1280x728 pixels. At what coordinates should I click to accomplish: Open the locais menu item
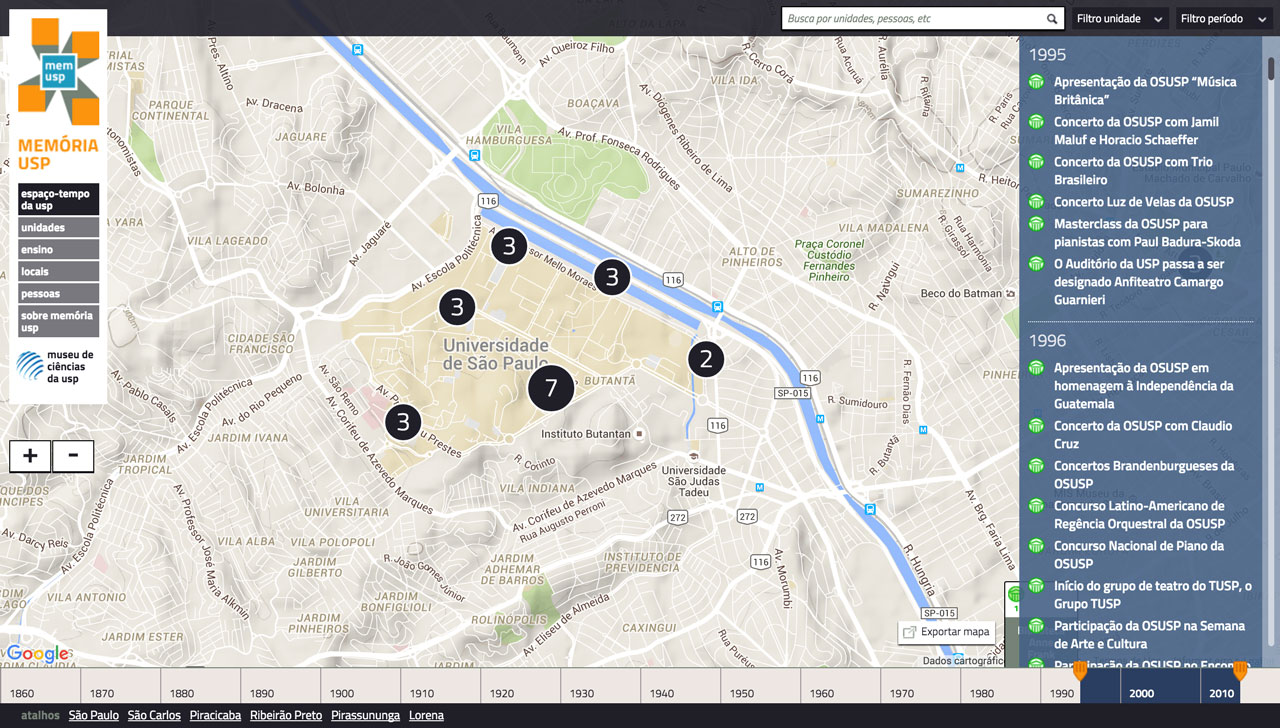click(x=58, y=272)
